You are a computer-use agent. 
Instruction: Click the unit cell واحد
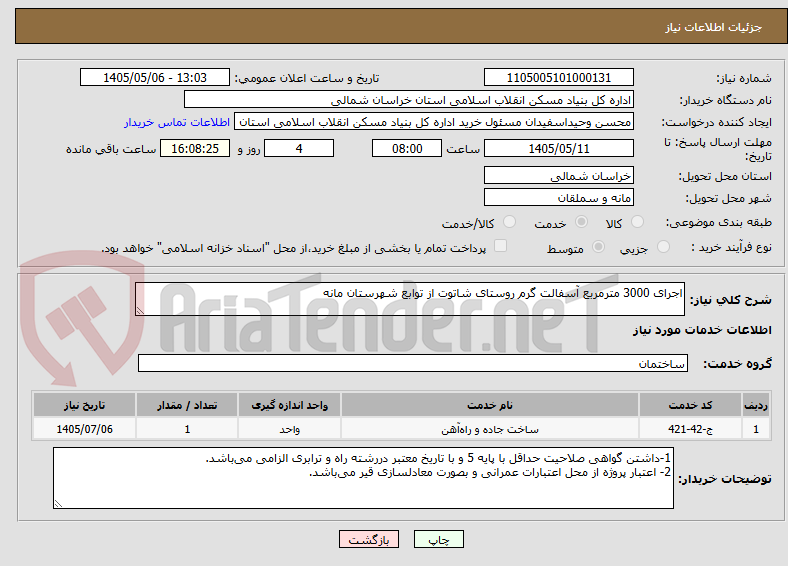coord(289,429)
